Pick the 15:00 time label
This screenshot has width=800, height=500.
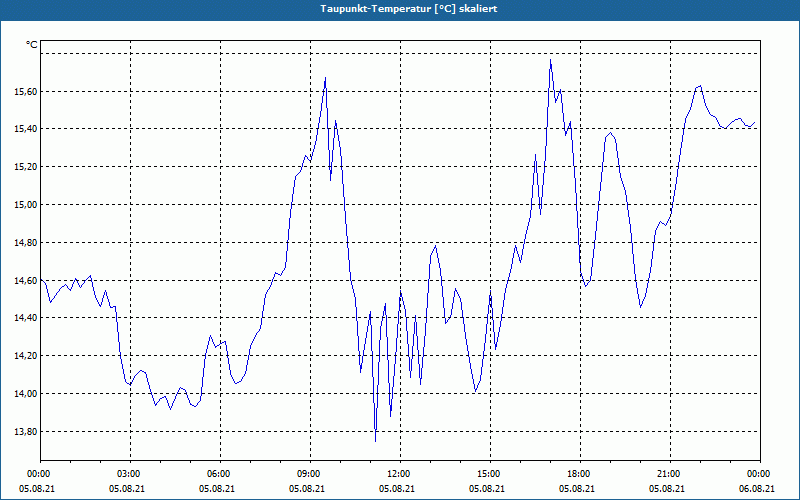click(x=490, y=474)
